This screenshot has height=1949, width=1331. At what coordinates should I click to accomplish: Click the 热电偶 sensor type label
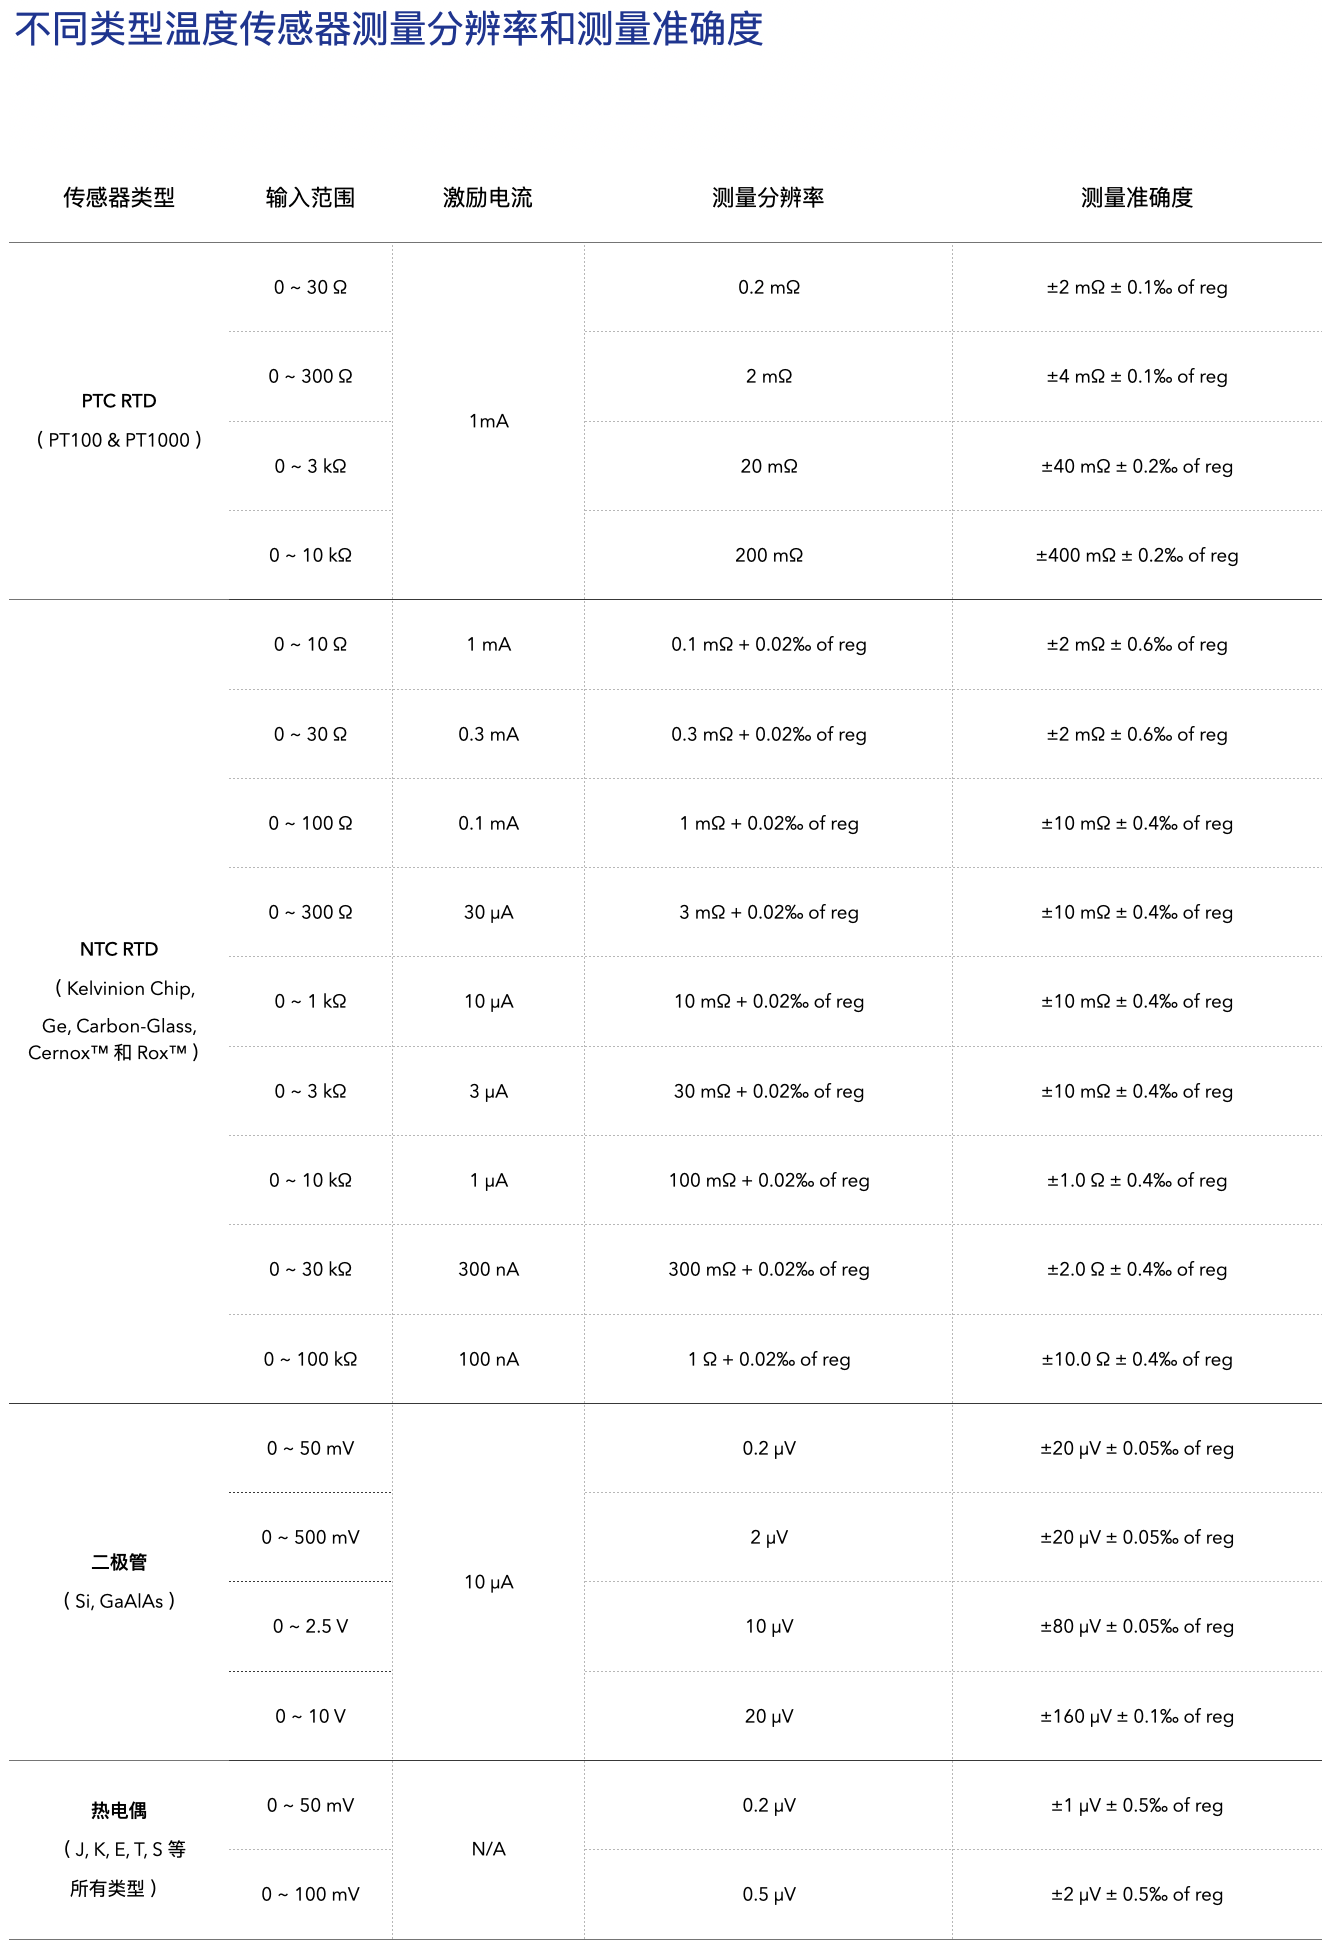point(119,1811)
